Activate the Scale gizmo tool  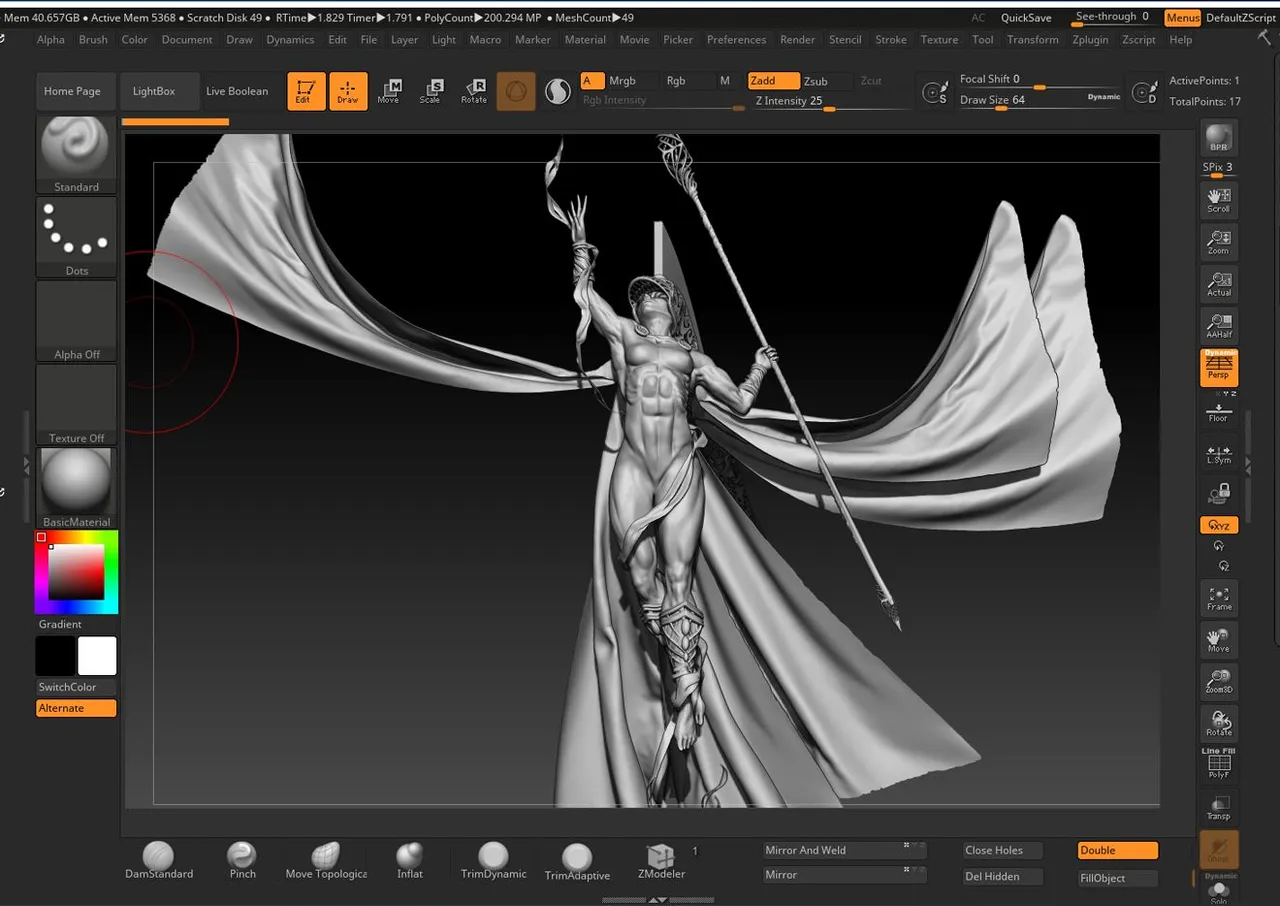(430, 91)
